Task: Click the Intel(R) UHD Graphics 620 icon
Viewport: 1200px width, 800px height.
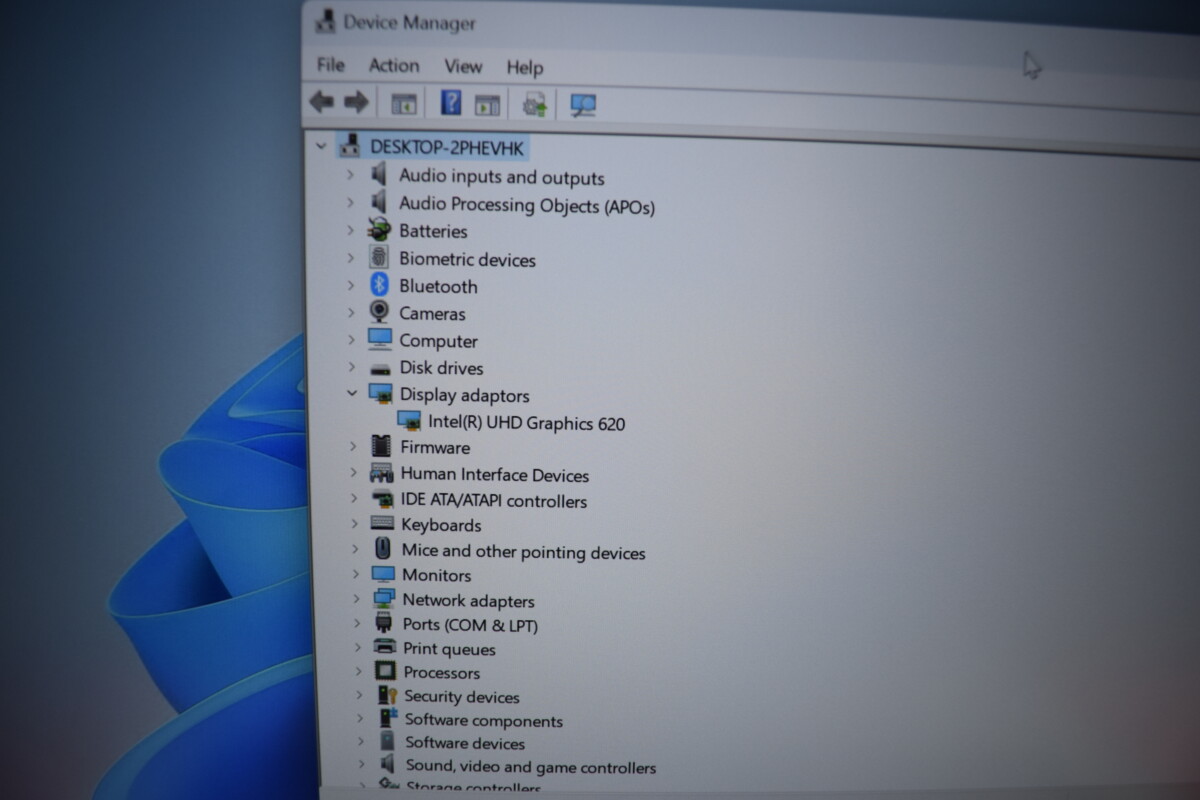Action: 409,421
